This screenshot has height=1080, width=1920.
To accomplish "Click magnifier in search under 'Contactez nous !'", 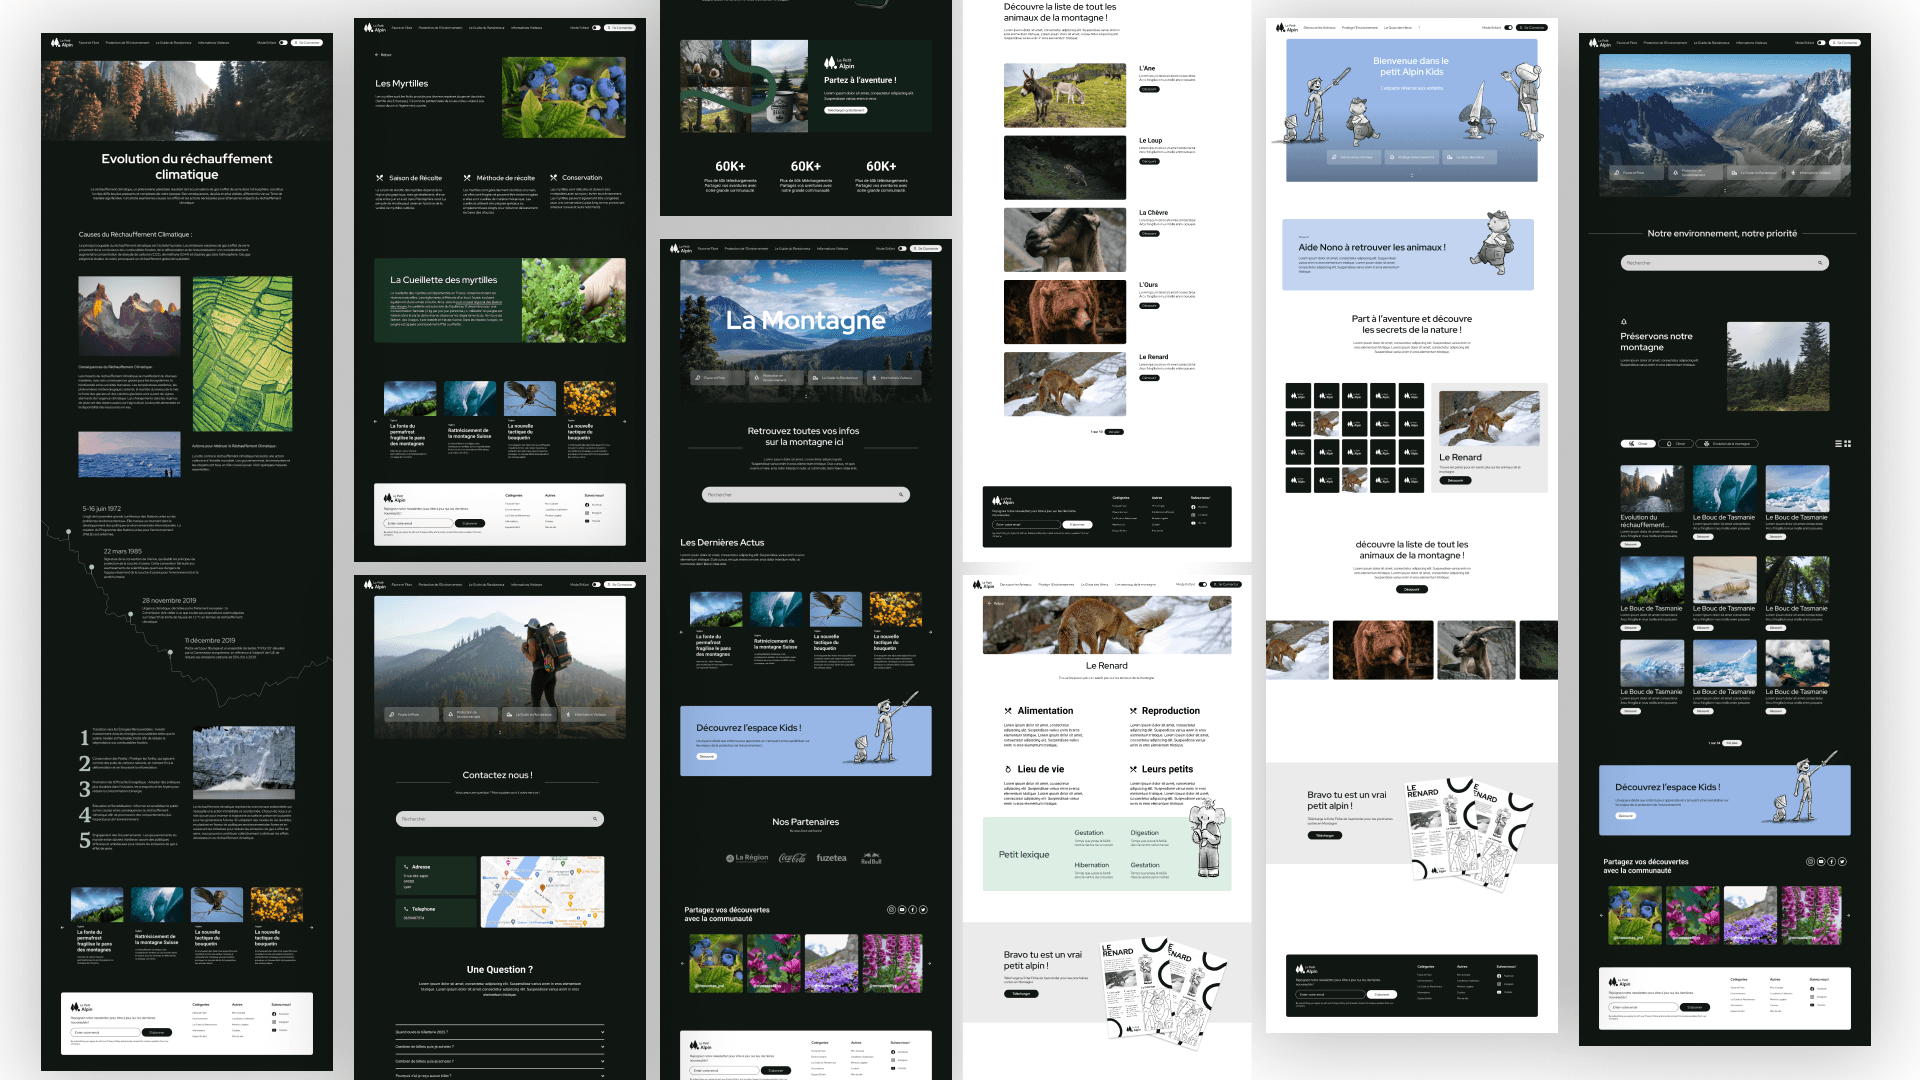I will 595,819.
